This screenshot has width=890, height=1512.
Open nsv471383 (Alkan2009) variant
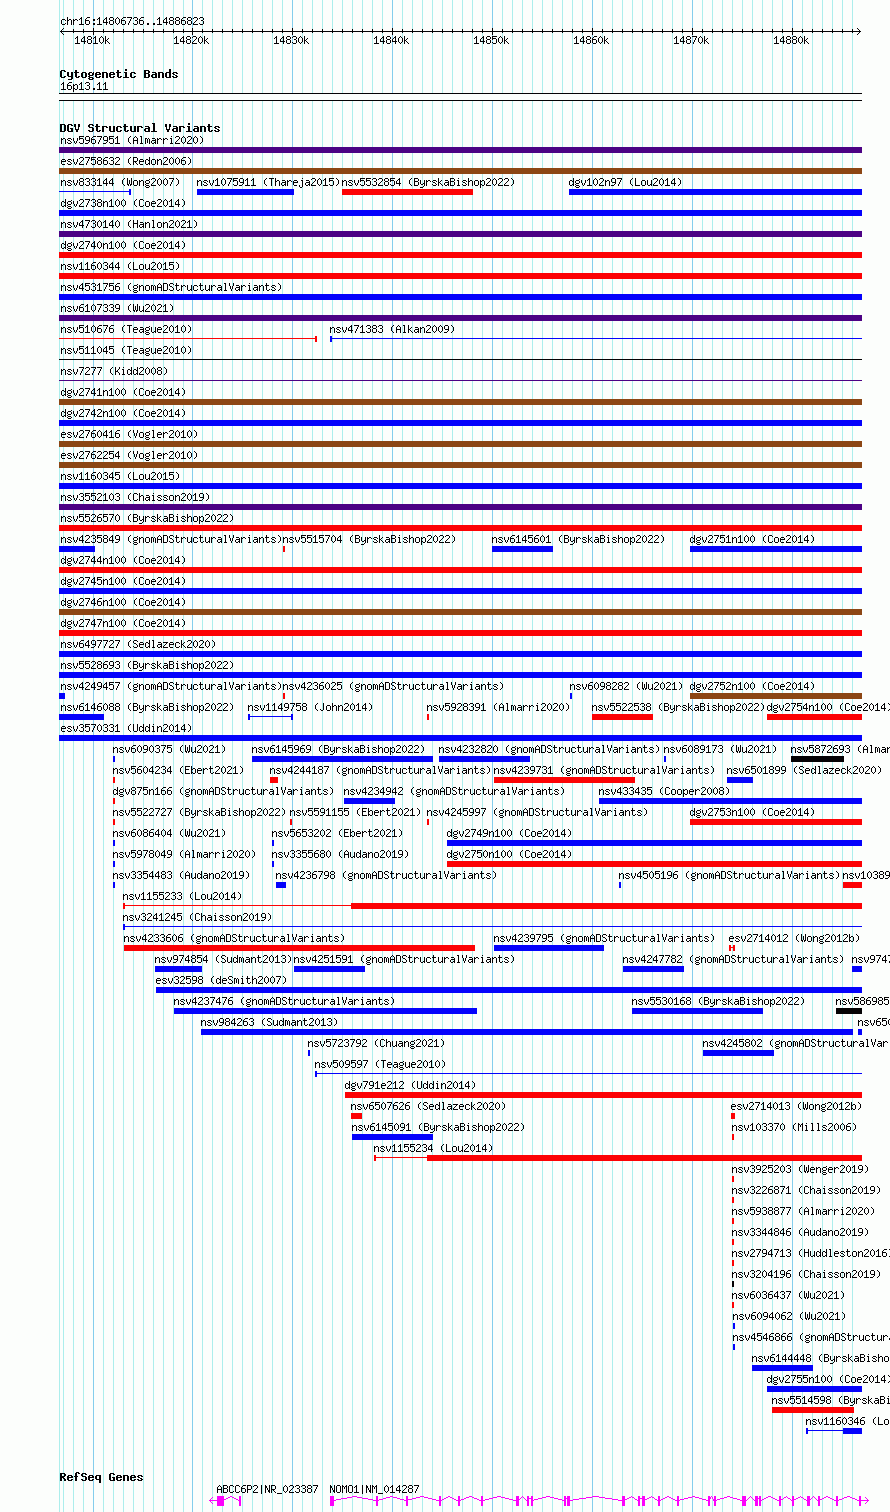click(392, 330)
